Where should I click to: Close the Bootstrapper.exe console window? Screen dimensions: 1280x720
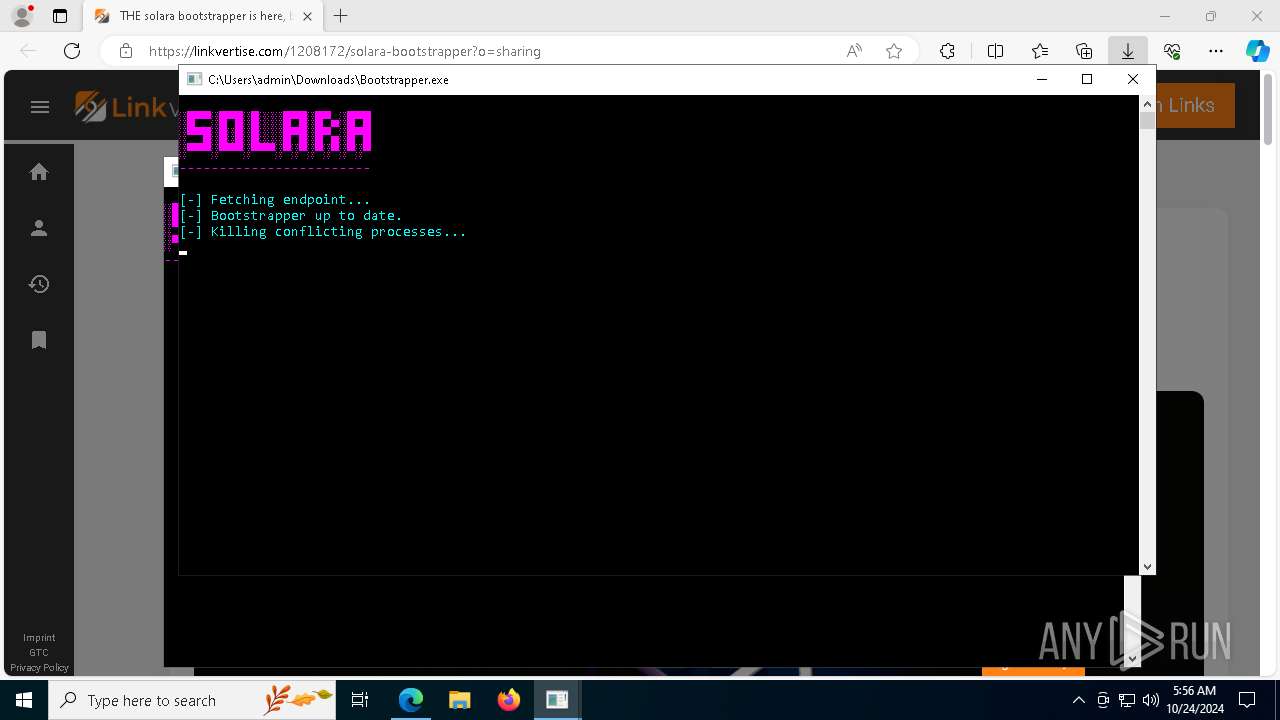pyautogui.click(x=1133, y=79)
